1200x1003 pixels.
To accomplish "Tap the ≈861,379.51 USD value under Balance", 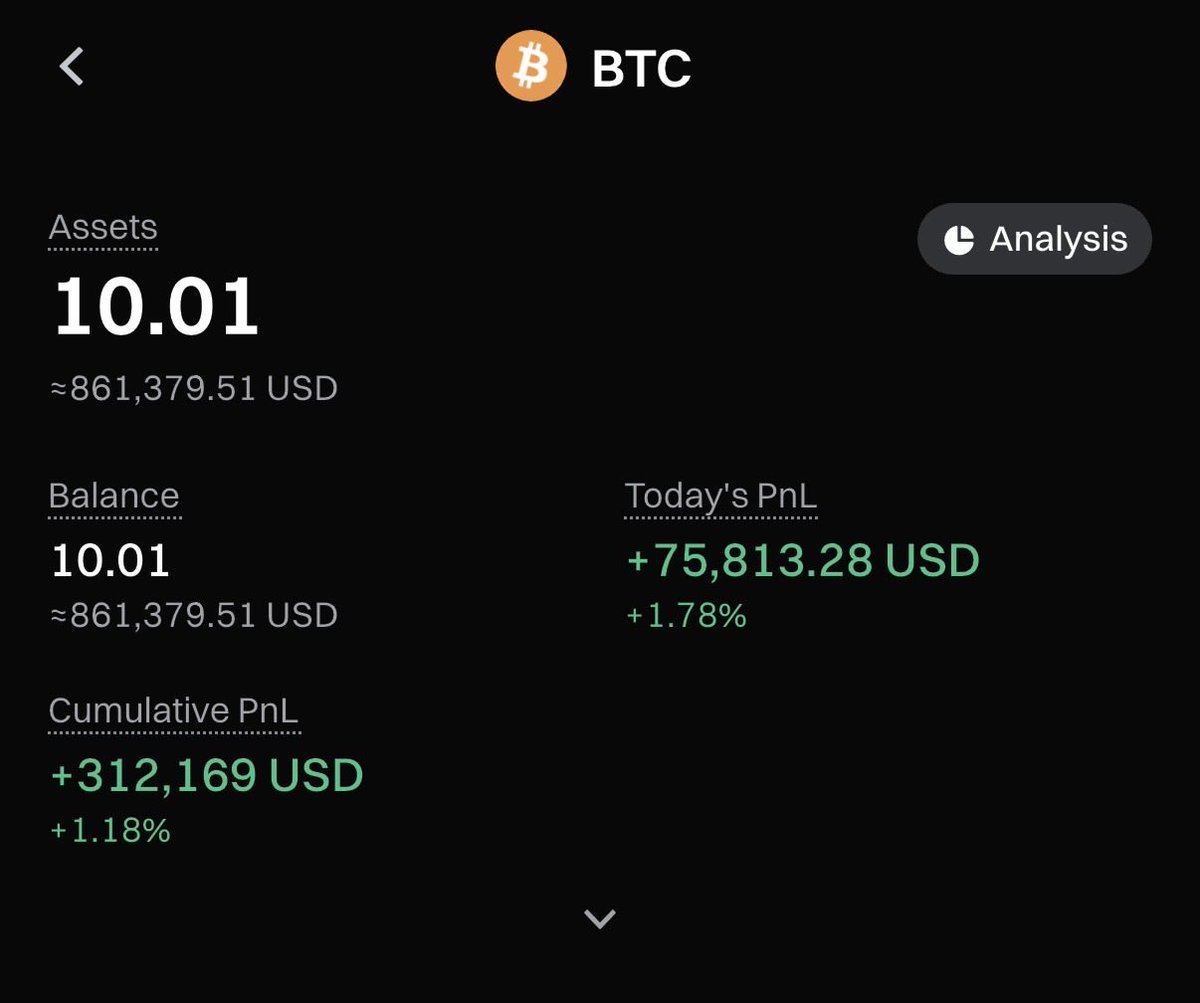I will pyautogui.click(x=193, y=615).
